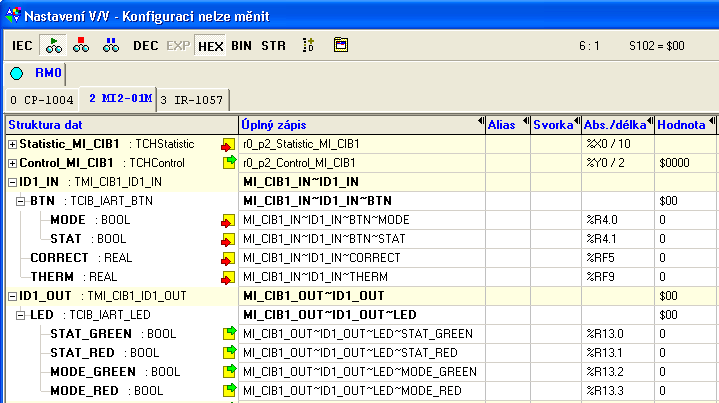Select the MI_CIB1_IN~ID1_IN~THERM cell
The height and width of the screenshot is (403, 719).
tap(362, 277)
